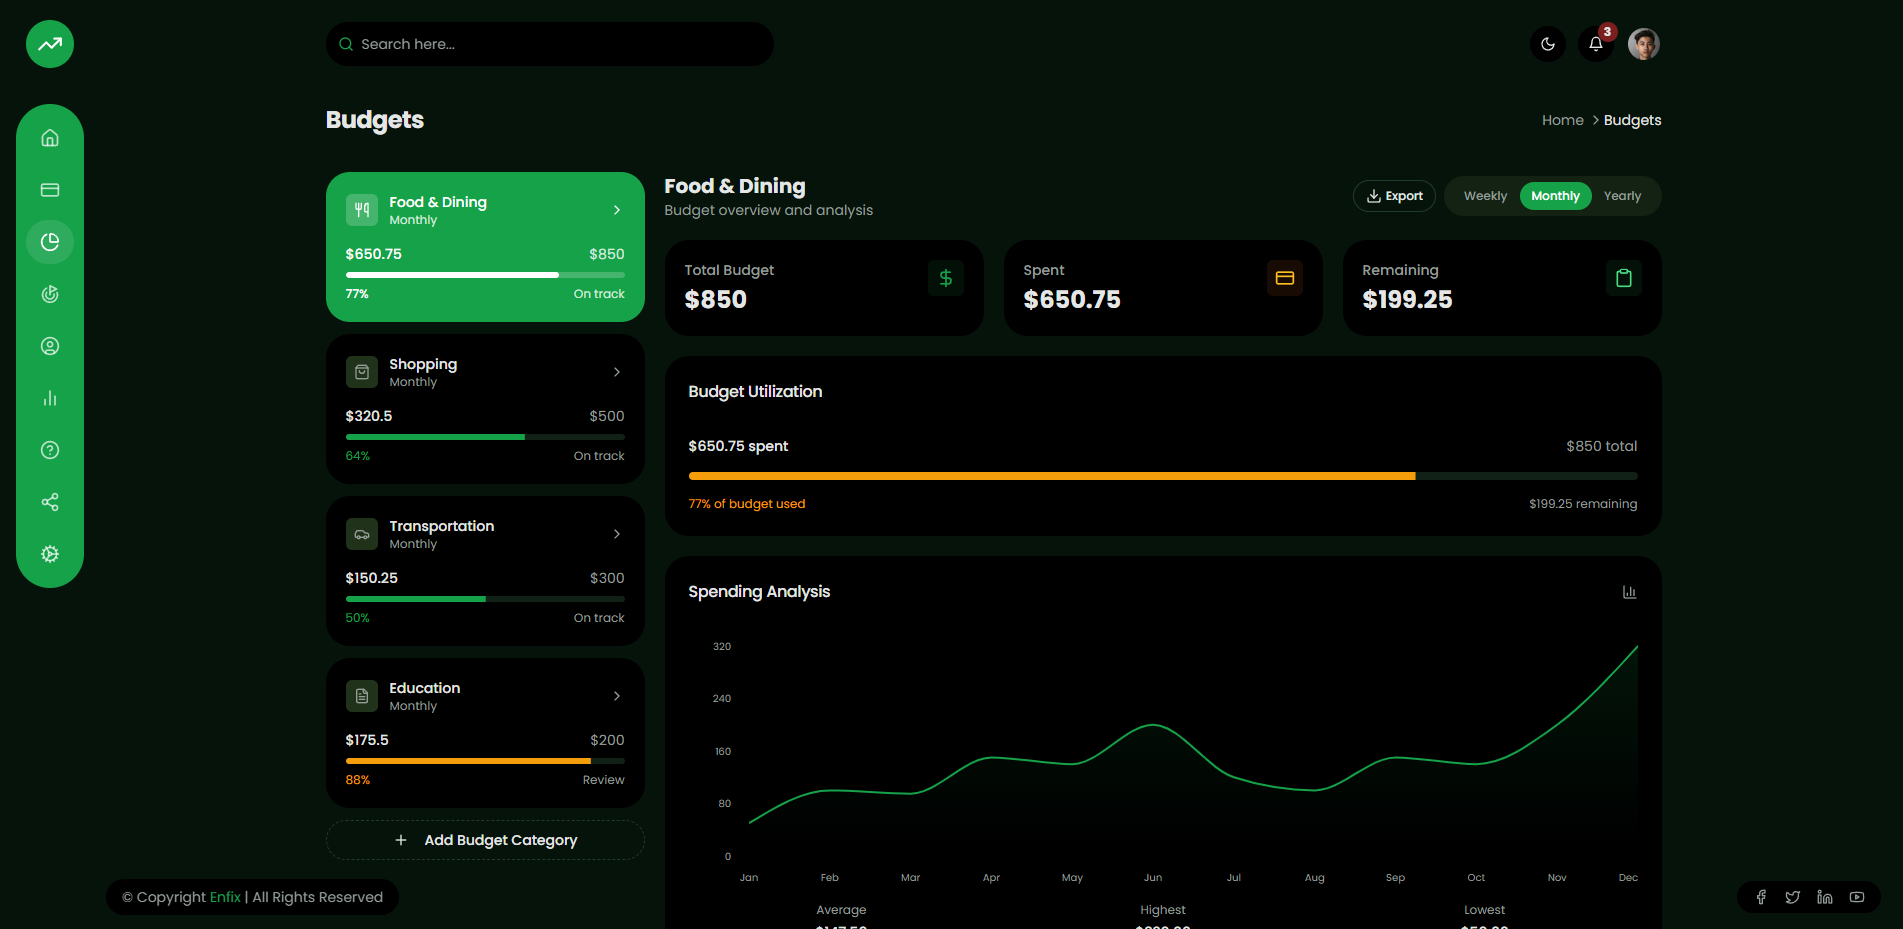Open the credit card icon in sidebar

tap(50, 190)
